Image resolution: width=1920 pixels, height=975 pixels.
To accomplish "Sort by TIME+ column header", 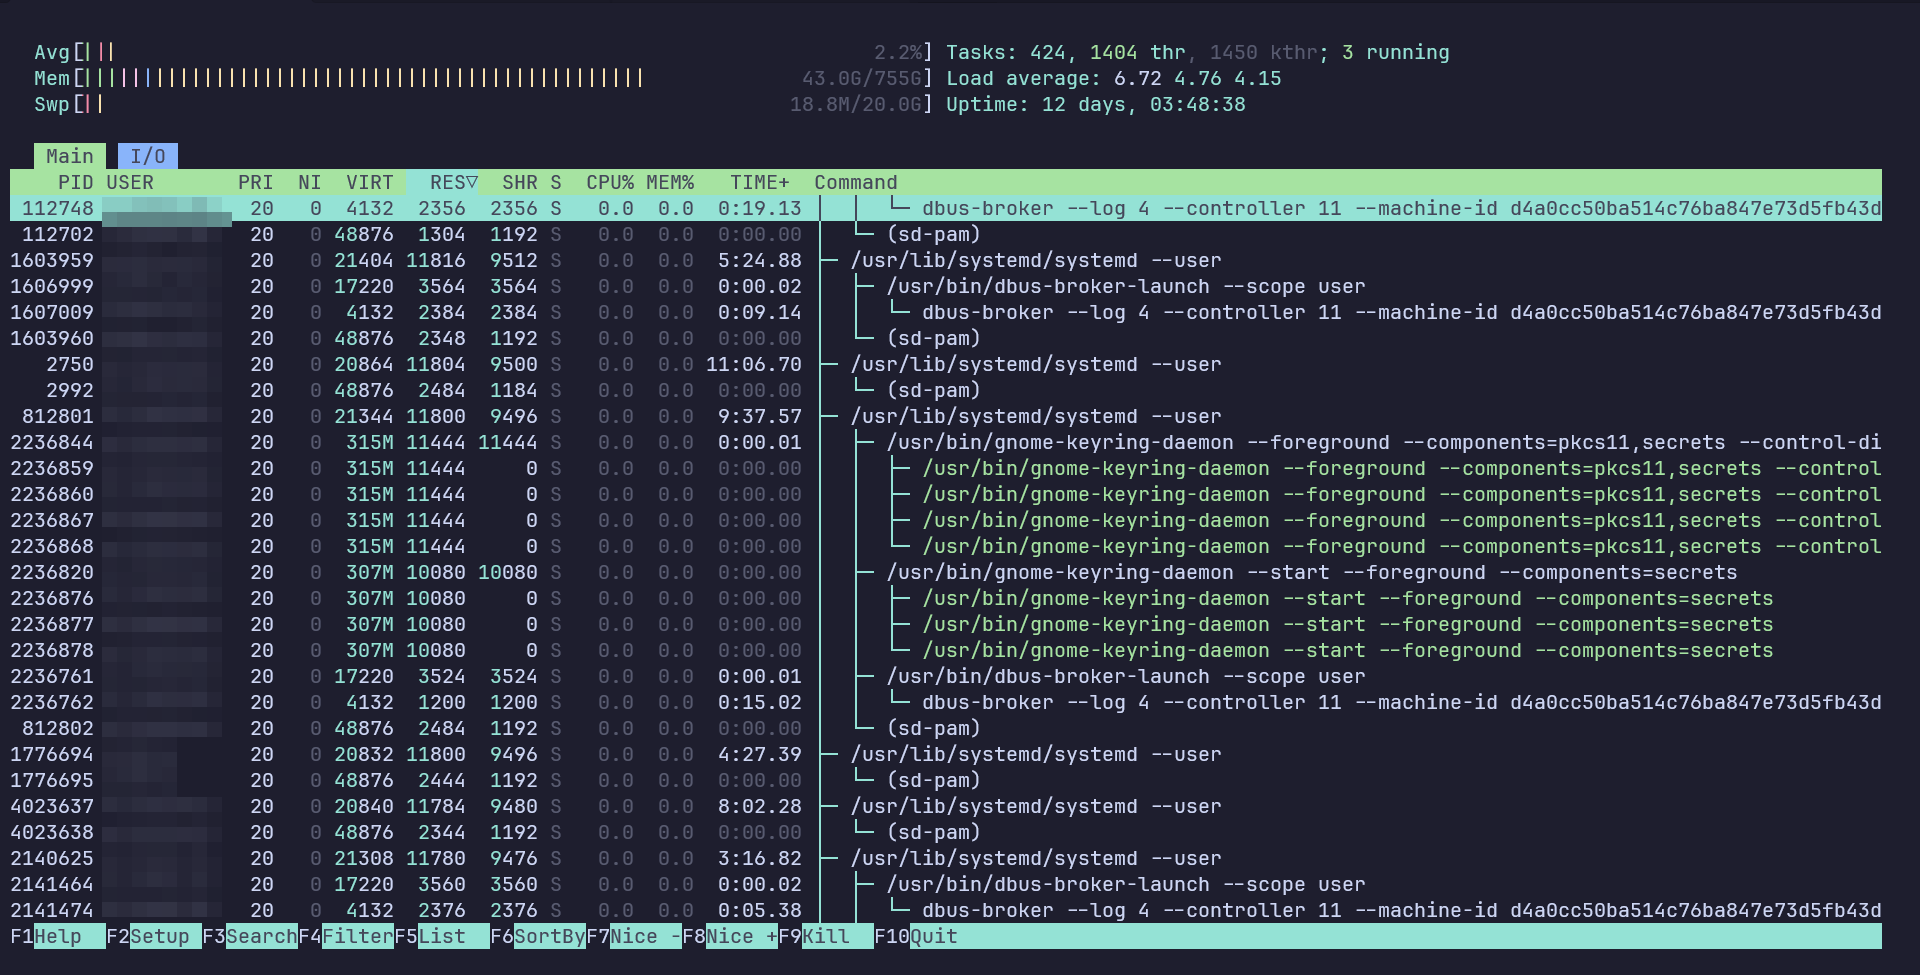I will [x=760, y=182].
